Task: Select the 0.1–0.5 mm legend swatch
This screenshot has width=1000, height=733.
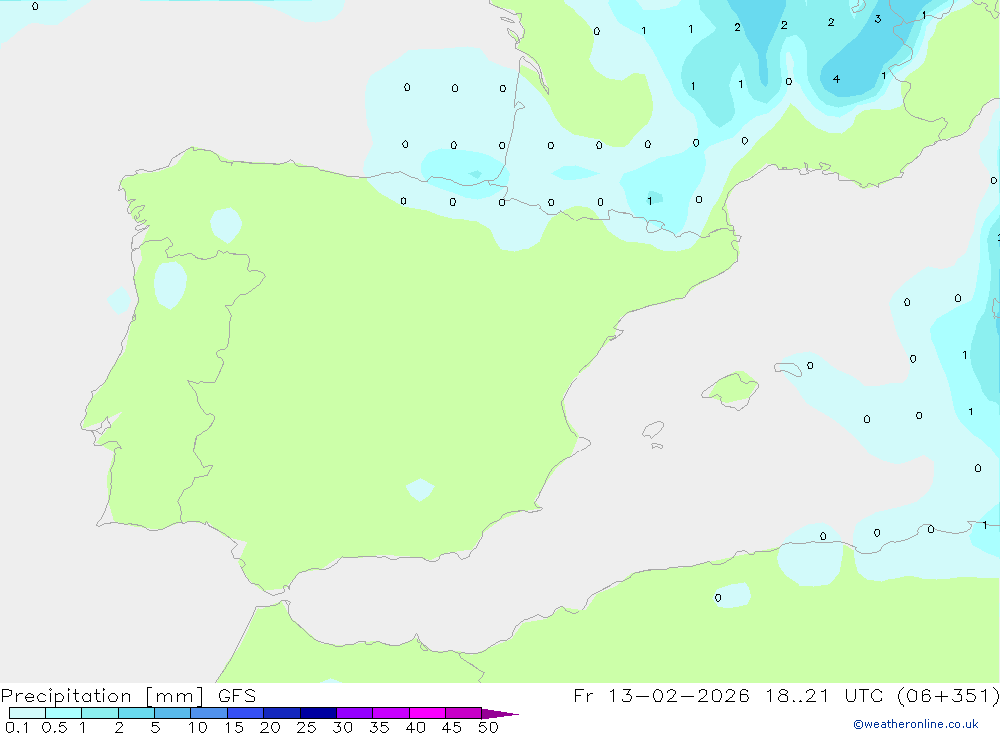Action: click(27, 713)
